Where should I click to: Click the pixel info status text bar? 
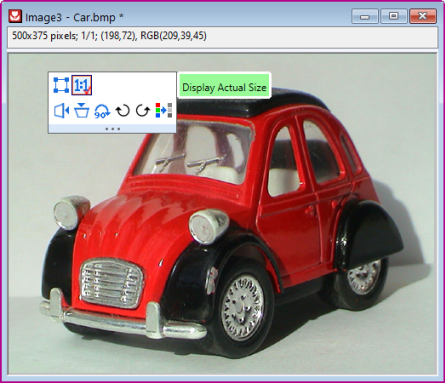click(x=222, y=37)
